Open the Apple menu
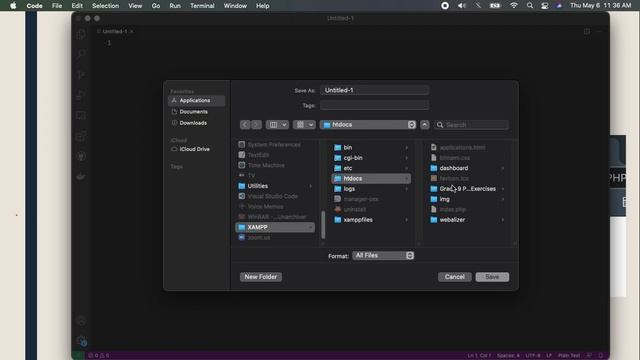Screen dimensions: 640x360 pos(13,6)
